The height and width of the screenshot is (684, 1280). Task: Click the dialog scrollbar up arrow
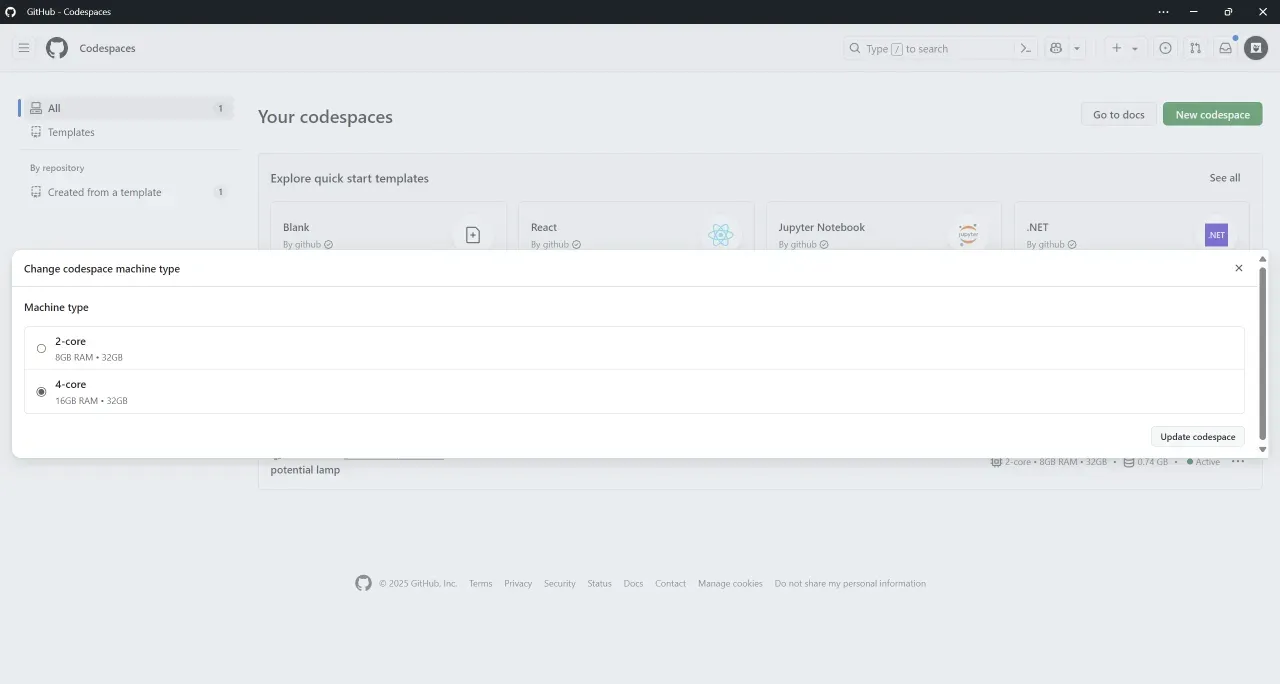click(1262, 259)
